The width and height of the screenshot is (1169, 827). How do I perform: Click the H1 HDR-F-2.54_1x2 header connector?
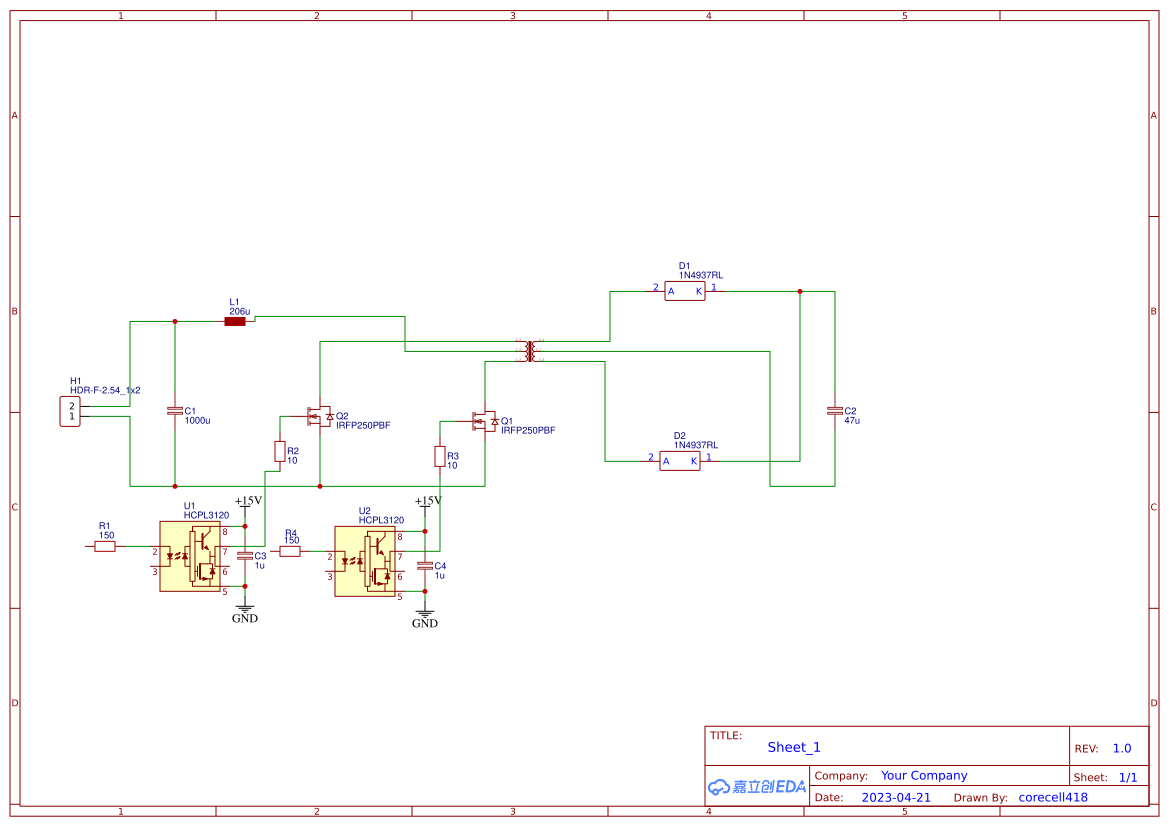68,410
